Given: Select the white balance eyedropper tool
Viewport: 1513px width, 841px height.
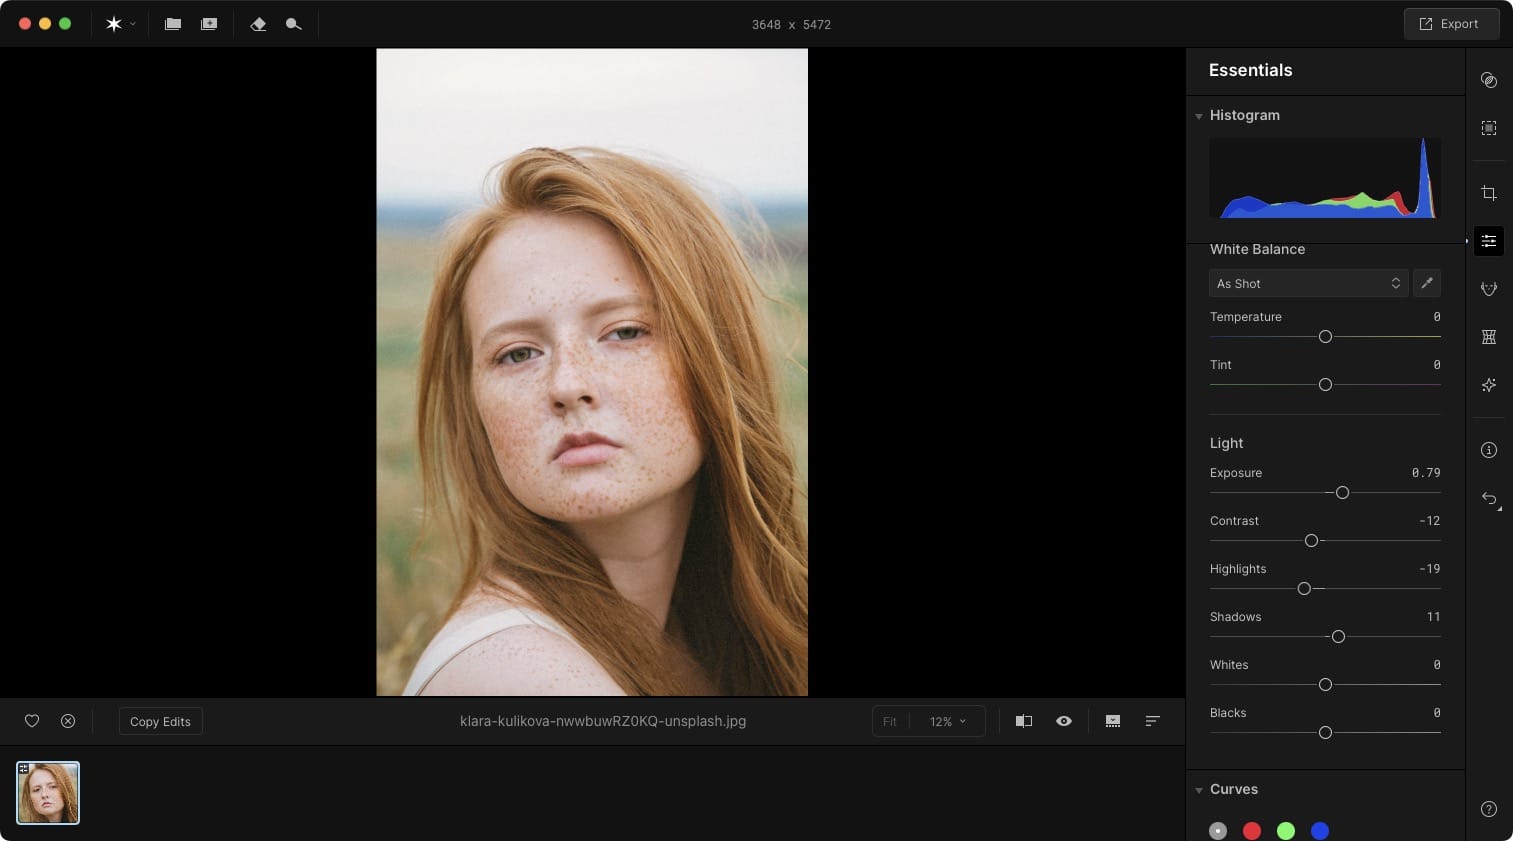Looking at the screenshot, I should tap(1427, 283).
